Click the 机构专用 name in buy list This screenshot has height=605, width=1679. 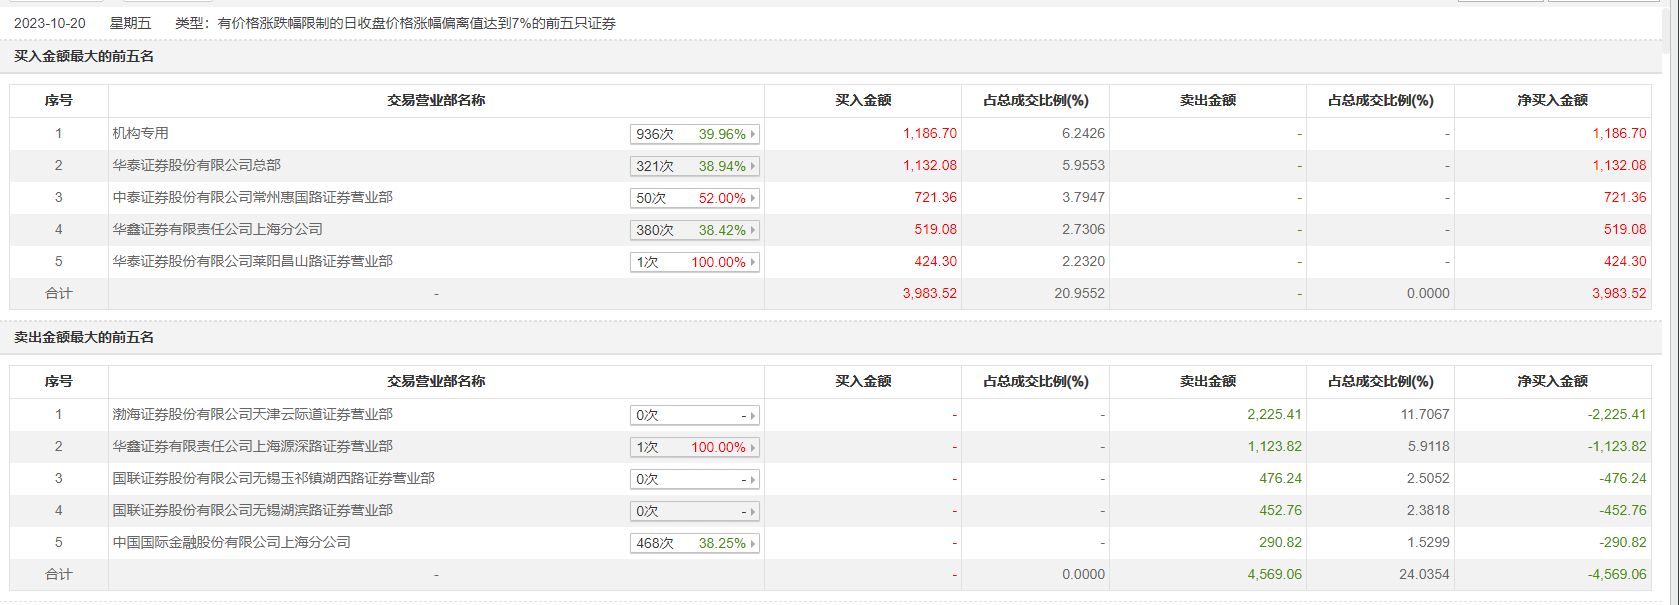[x=141, y=133]
